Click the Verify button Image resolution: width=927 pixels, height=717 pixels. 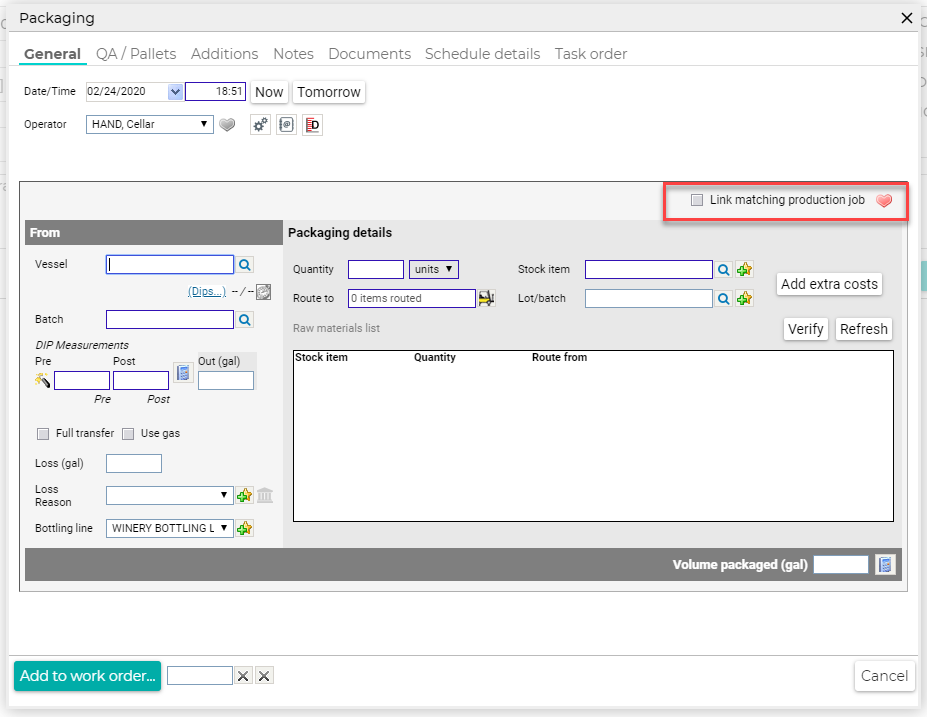pos(805,329)
